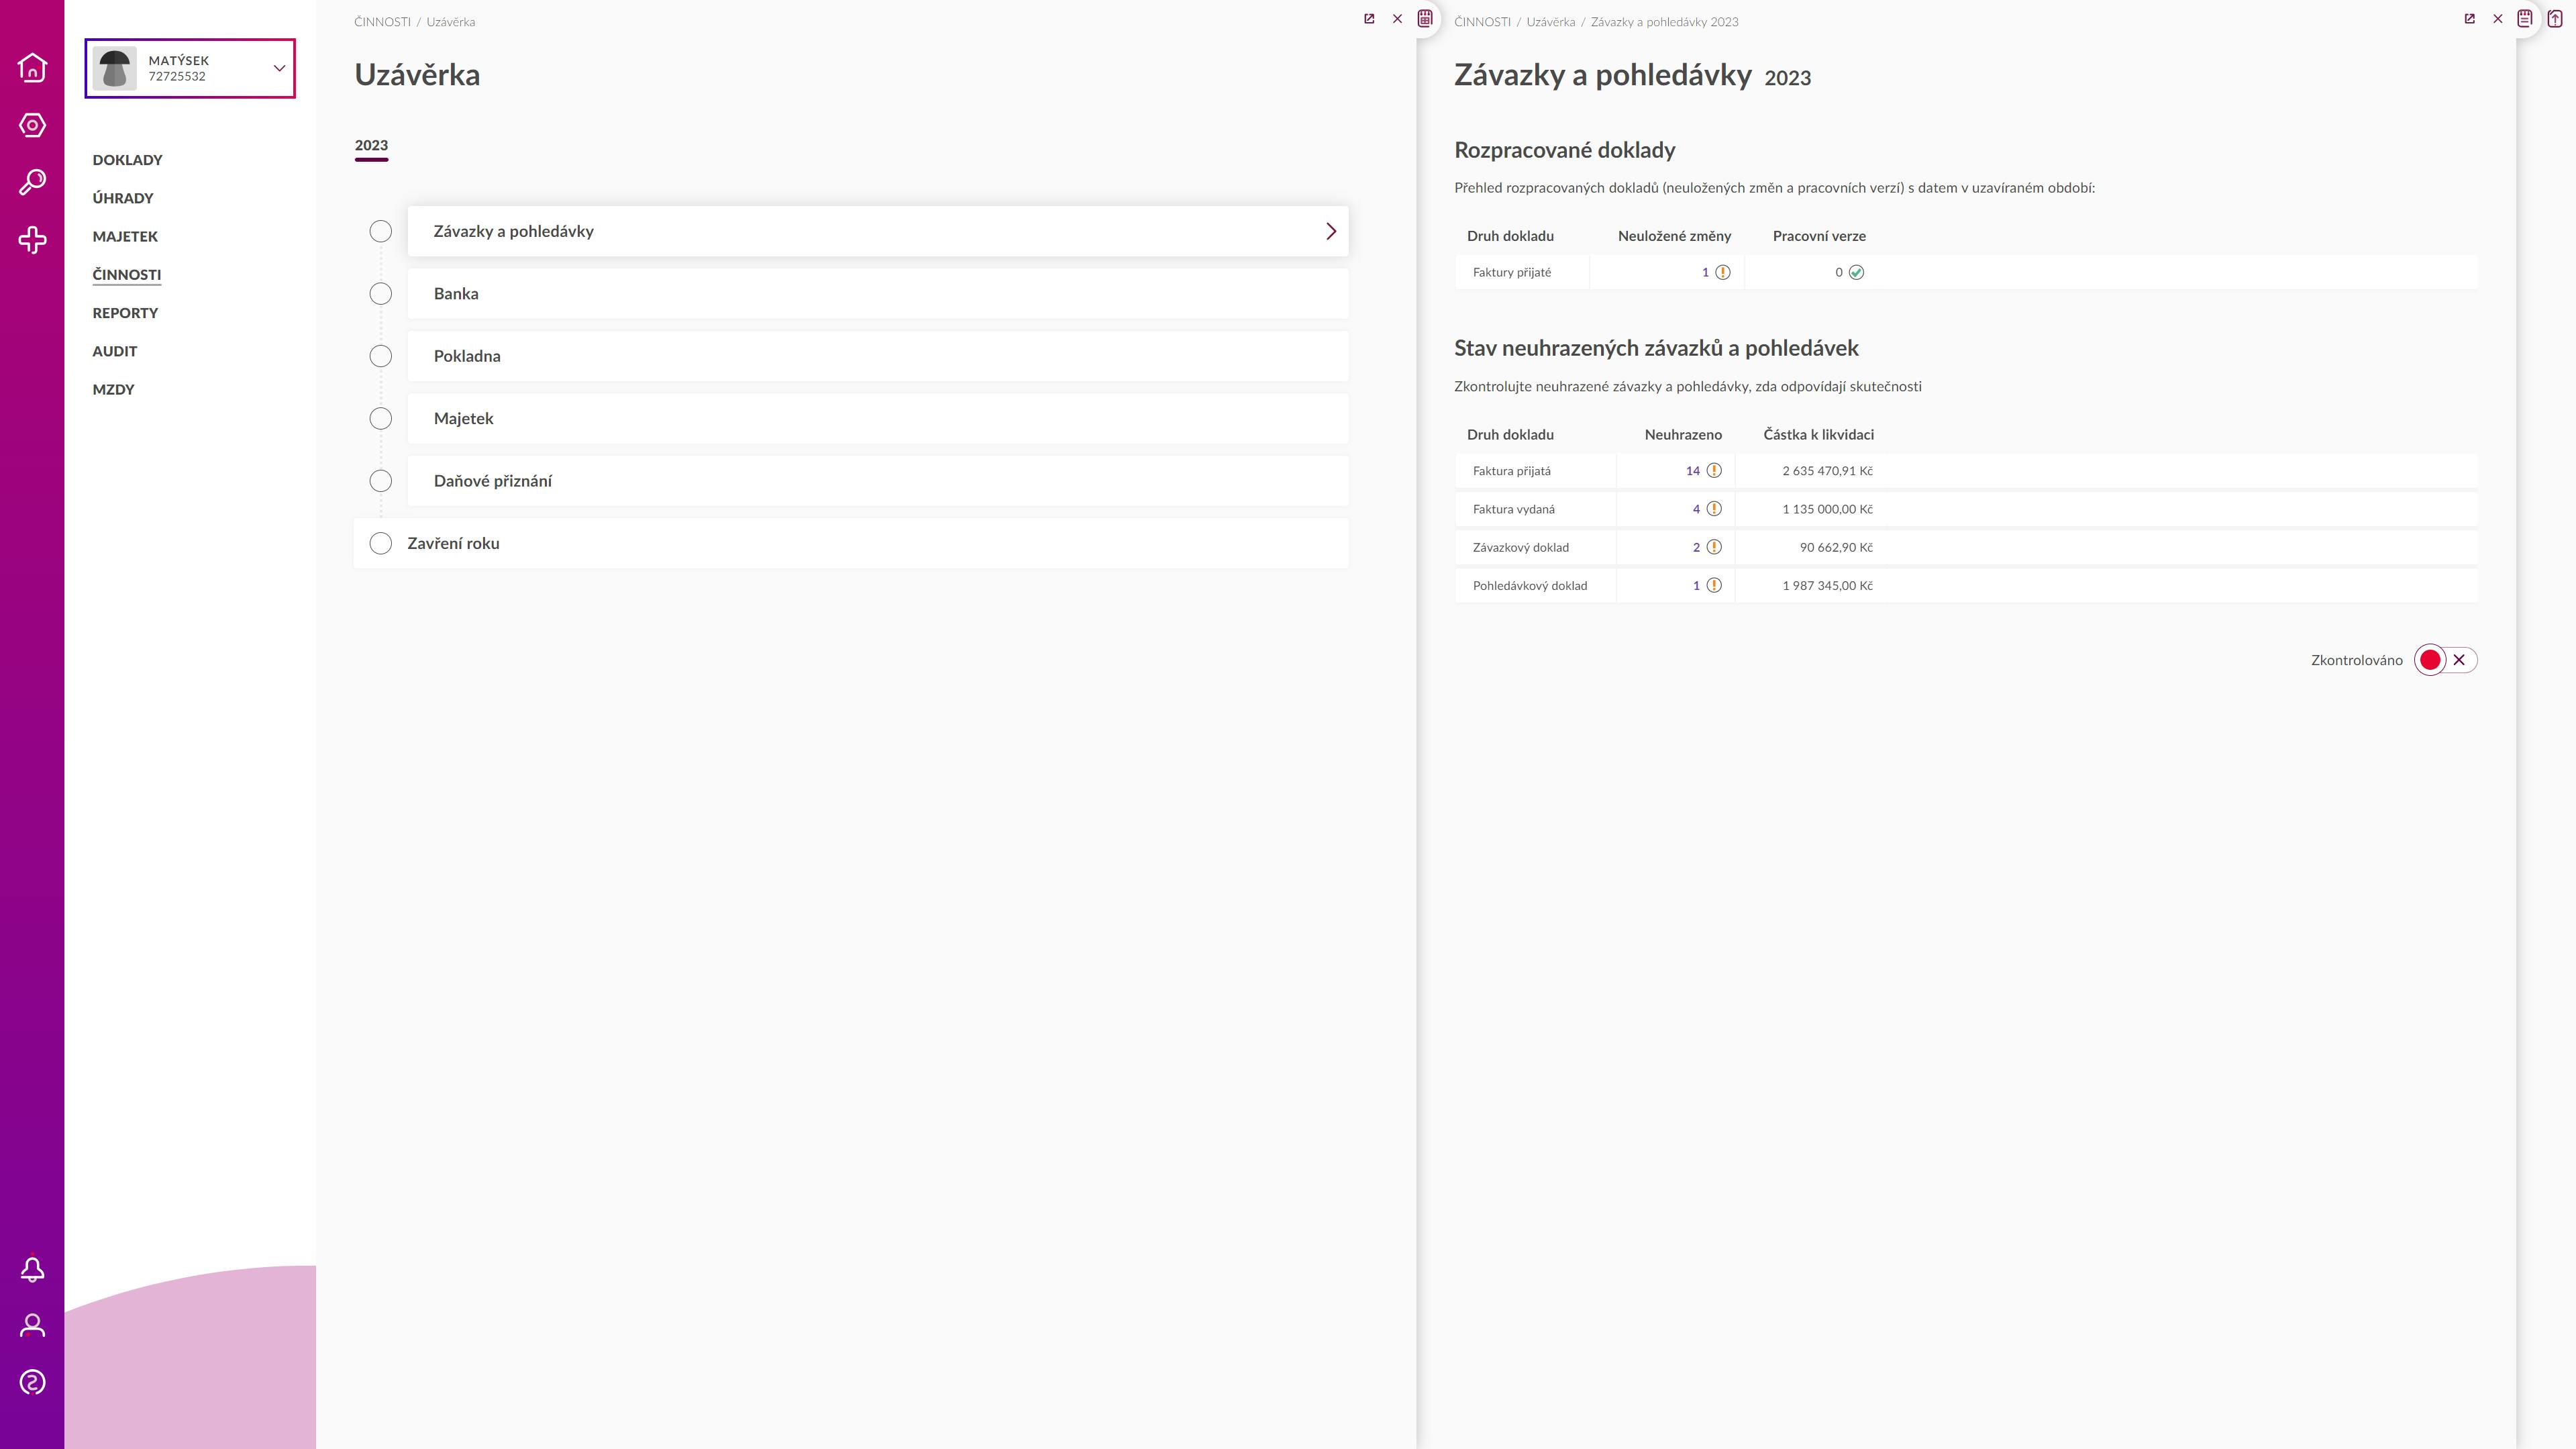This screenshot has height=1449, width=2576.
Task: Click Uzávěrka breadcrumb in the right panel
Action: click(x=1550, y=22)
